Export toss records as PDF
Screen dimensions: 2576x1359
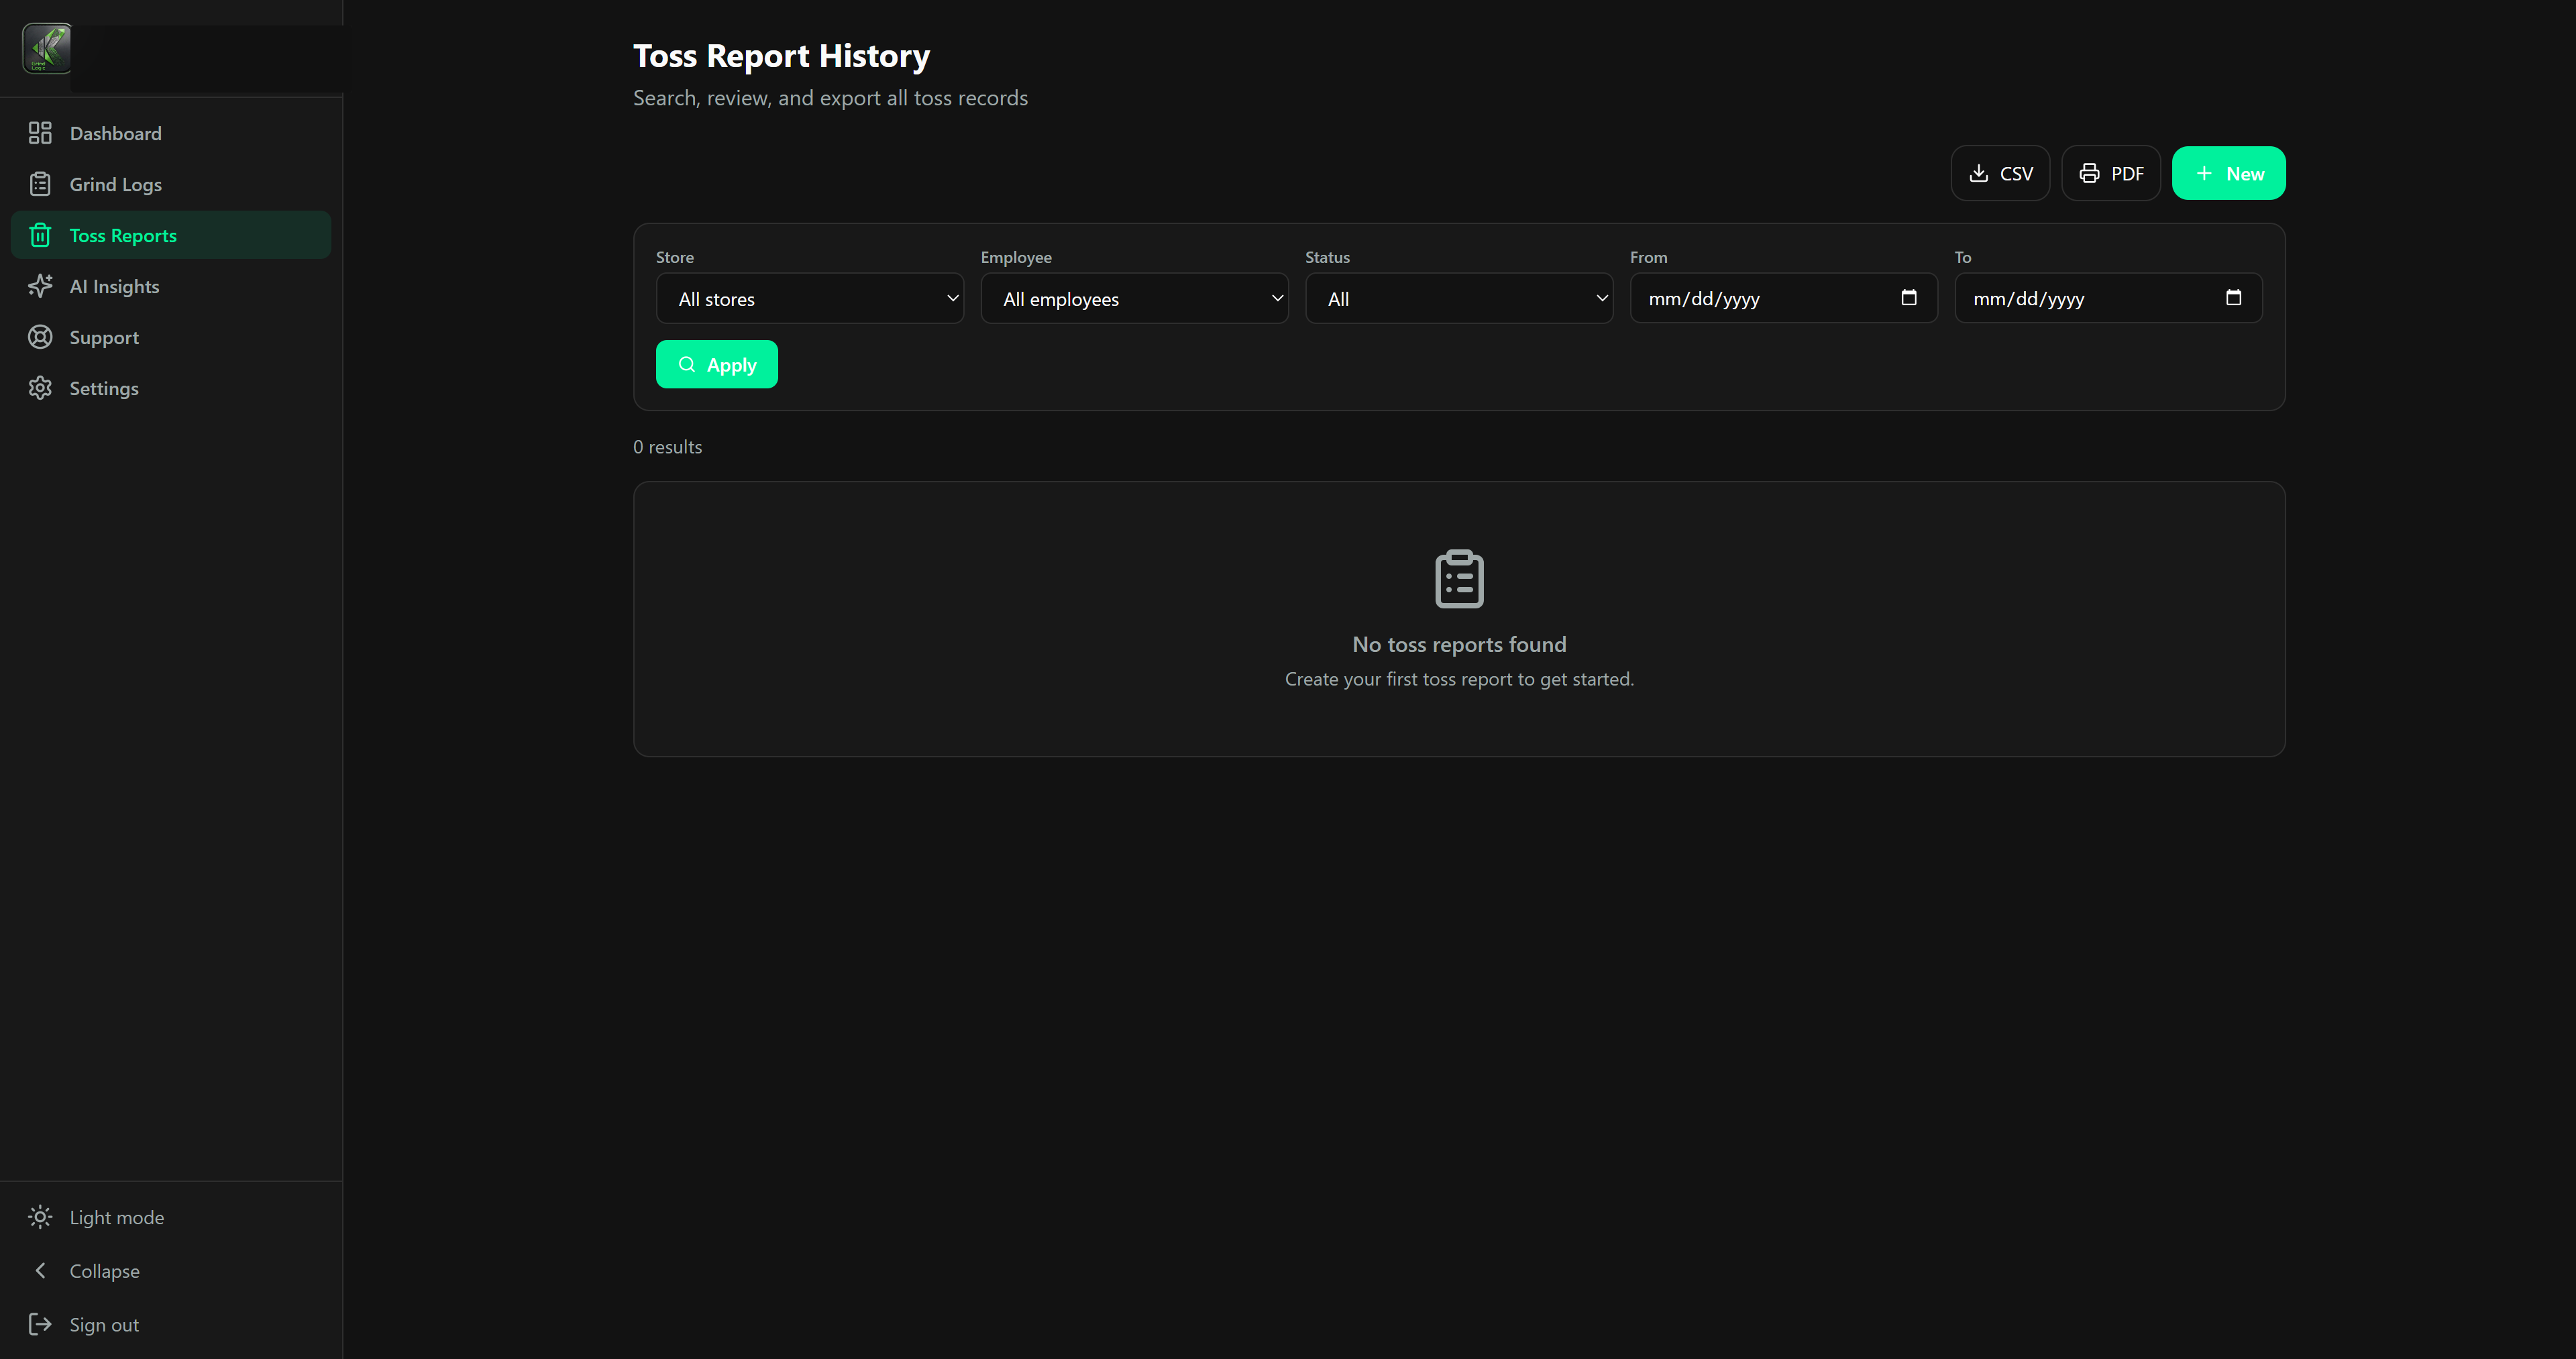click(x=2111, y=173)
